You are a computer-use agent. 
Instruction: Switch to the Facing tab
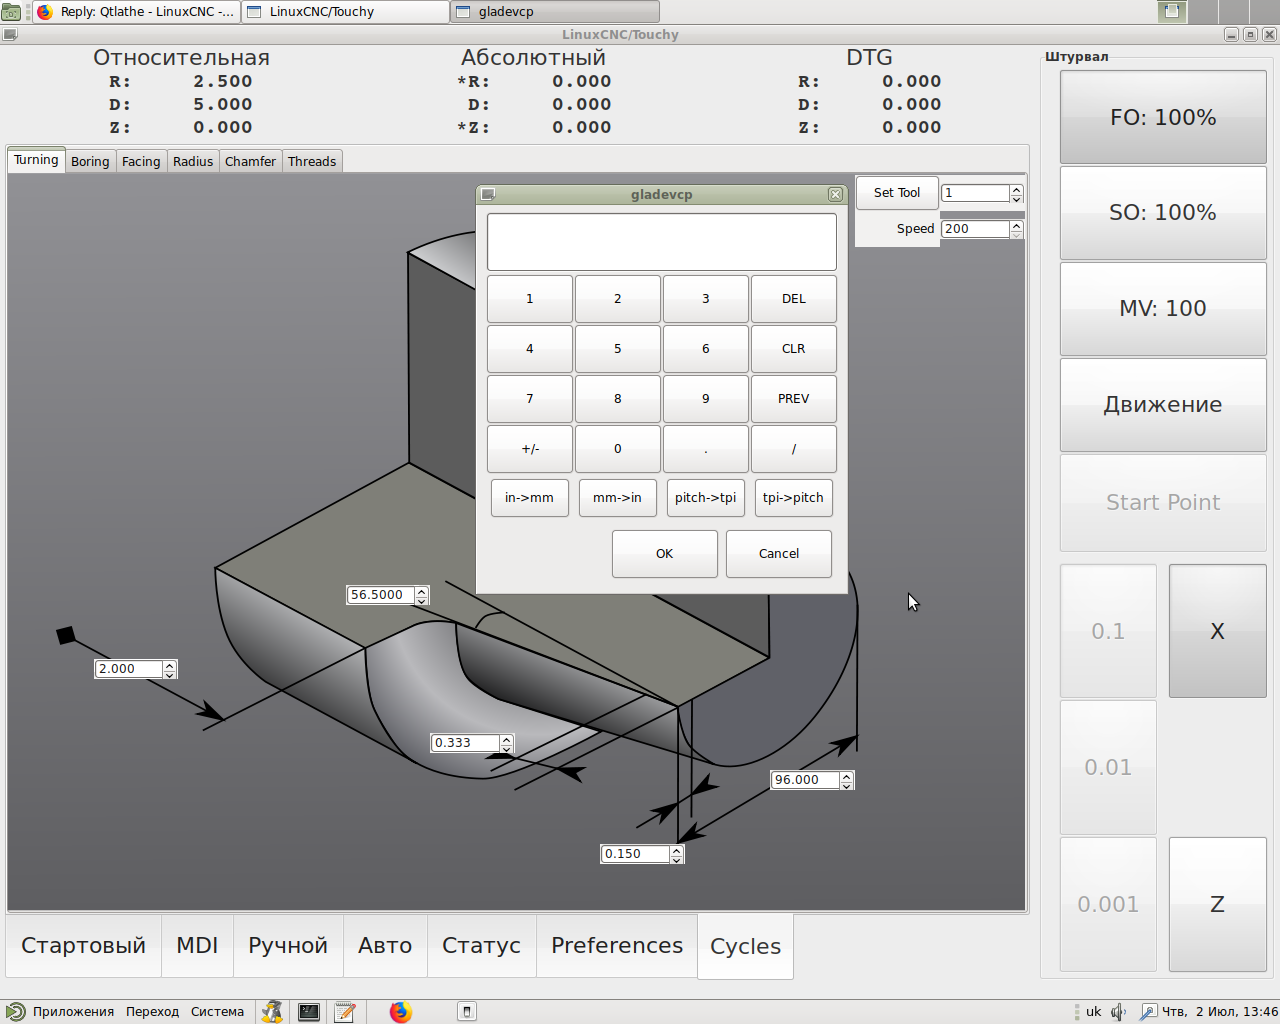click(x=141, y=161)
